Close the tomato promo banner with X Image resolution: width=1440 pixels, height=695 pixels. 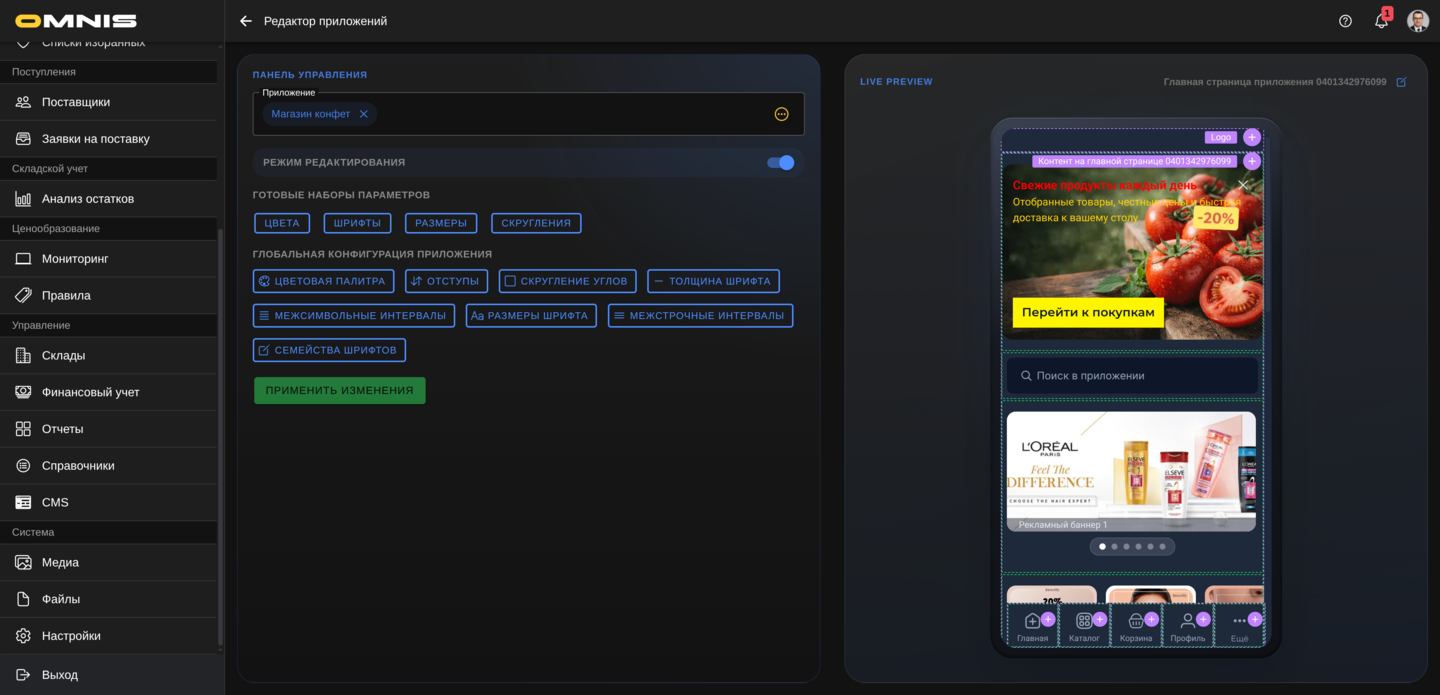(x=1243, y=185)
